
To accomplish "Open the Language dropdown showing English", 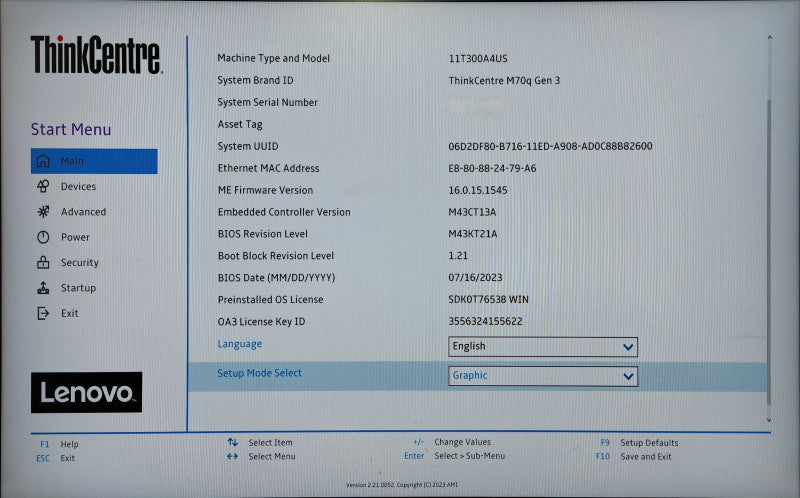I will click(543, 346).
